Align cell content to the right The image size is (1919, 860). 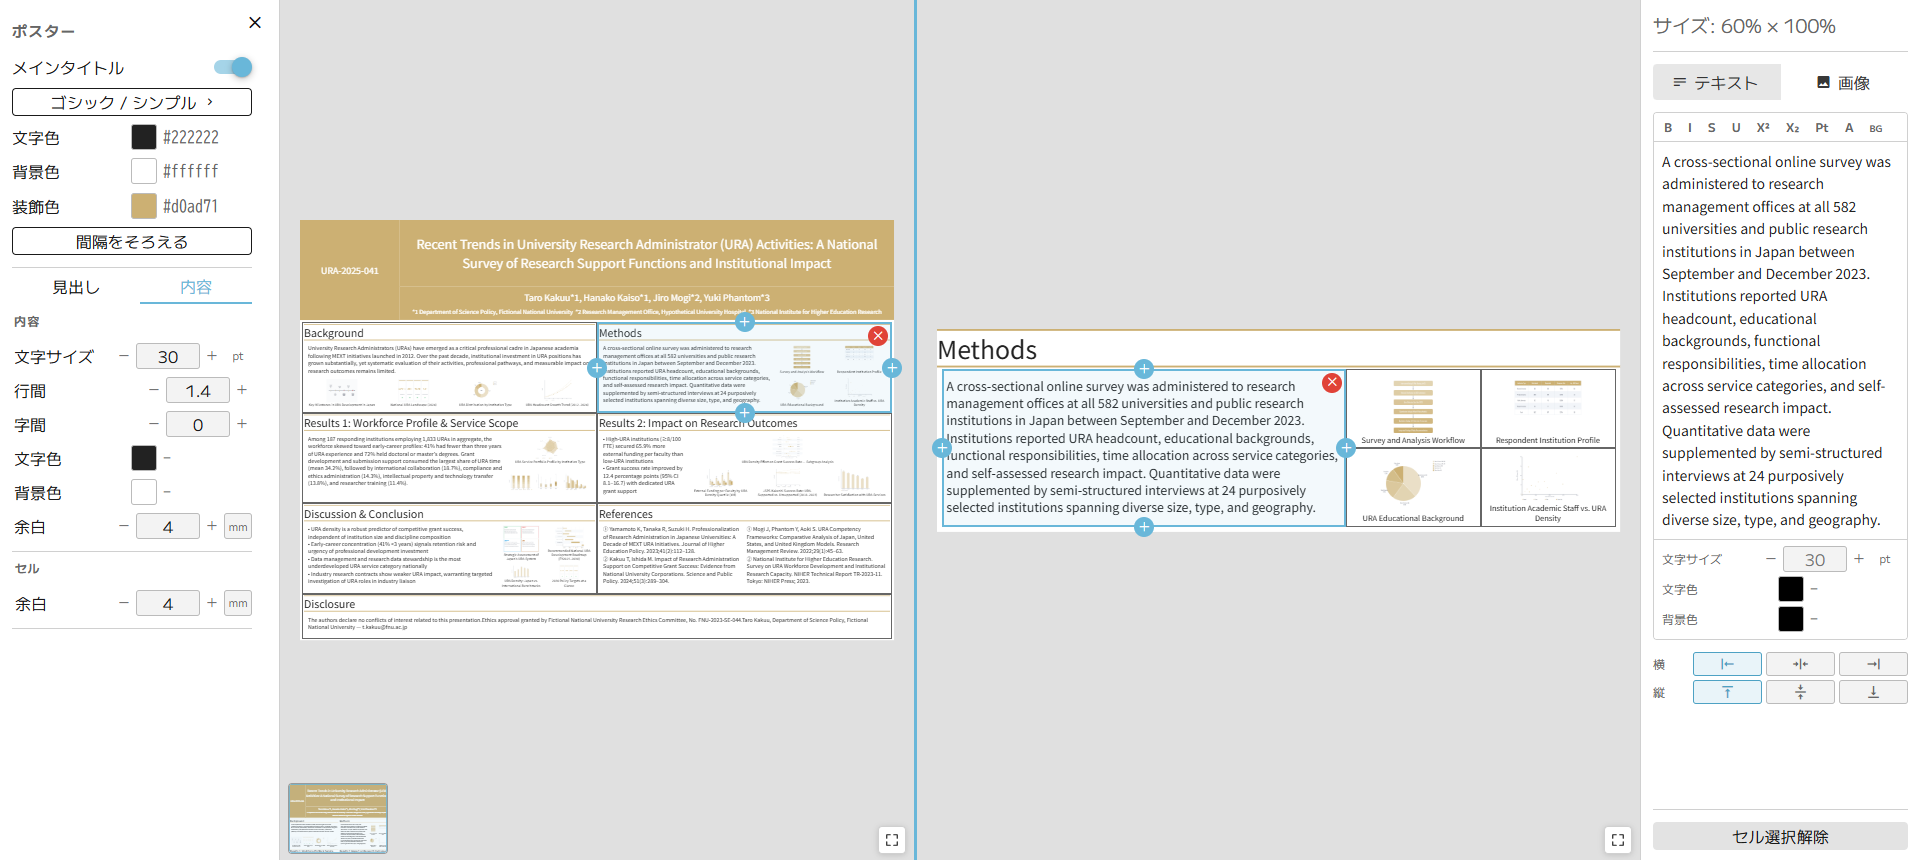(1873, 664)
